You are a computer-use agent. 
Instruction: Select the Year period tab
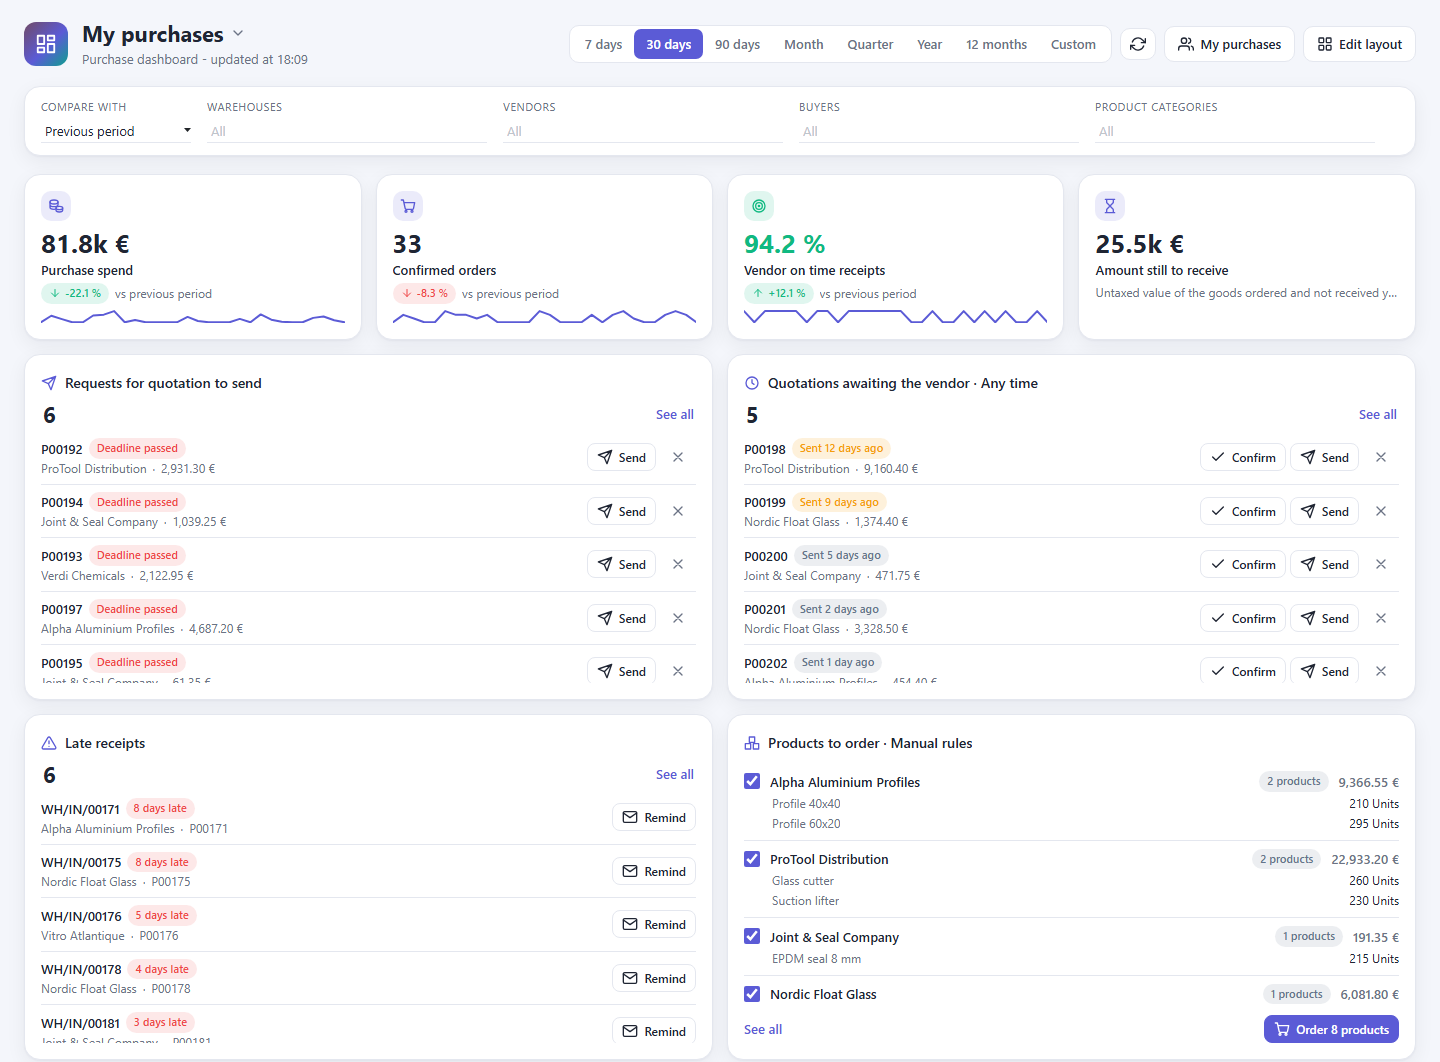coord(930,44)
